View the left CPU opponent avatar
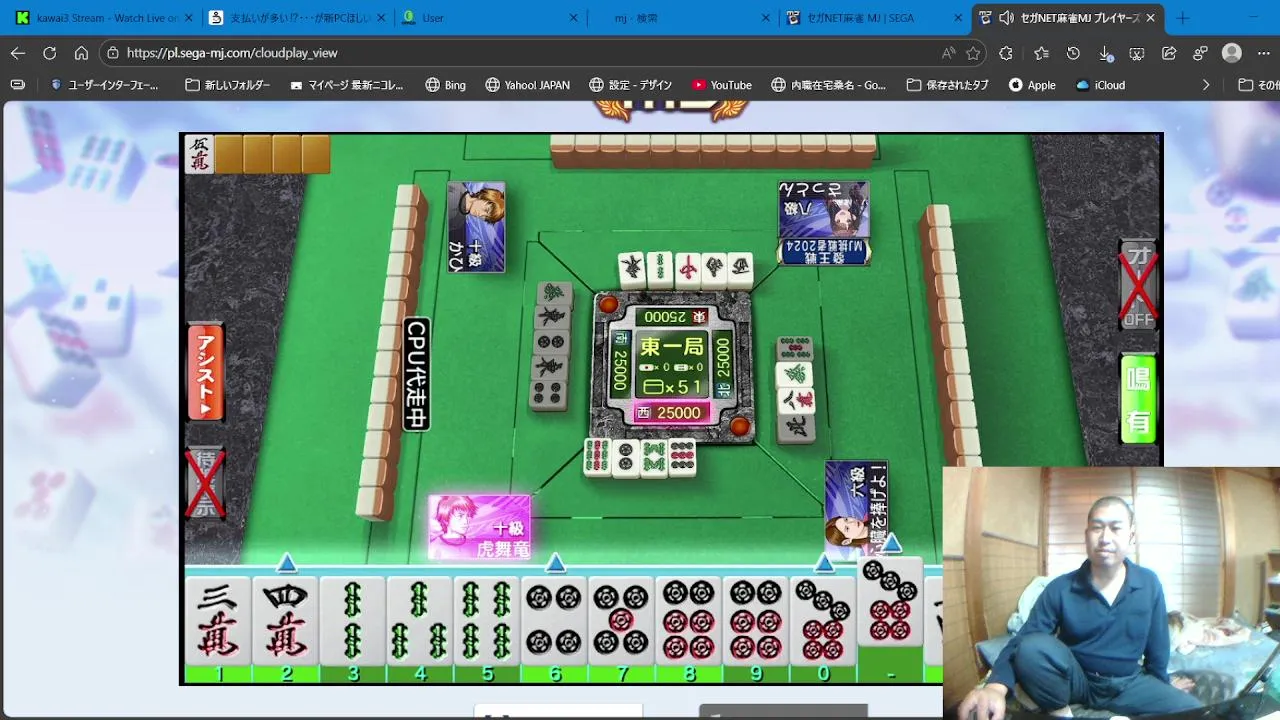This screenshot has width=1280, height=720. point(476,227)
